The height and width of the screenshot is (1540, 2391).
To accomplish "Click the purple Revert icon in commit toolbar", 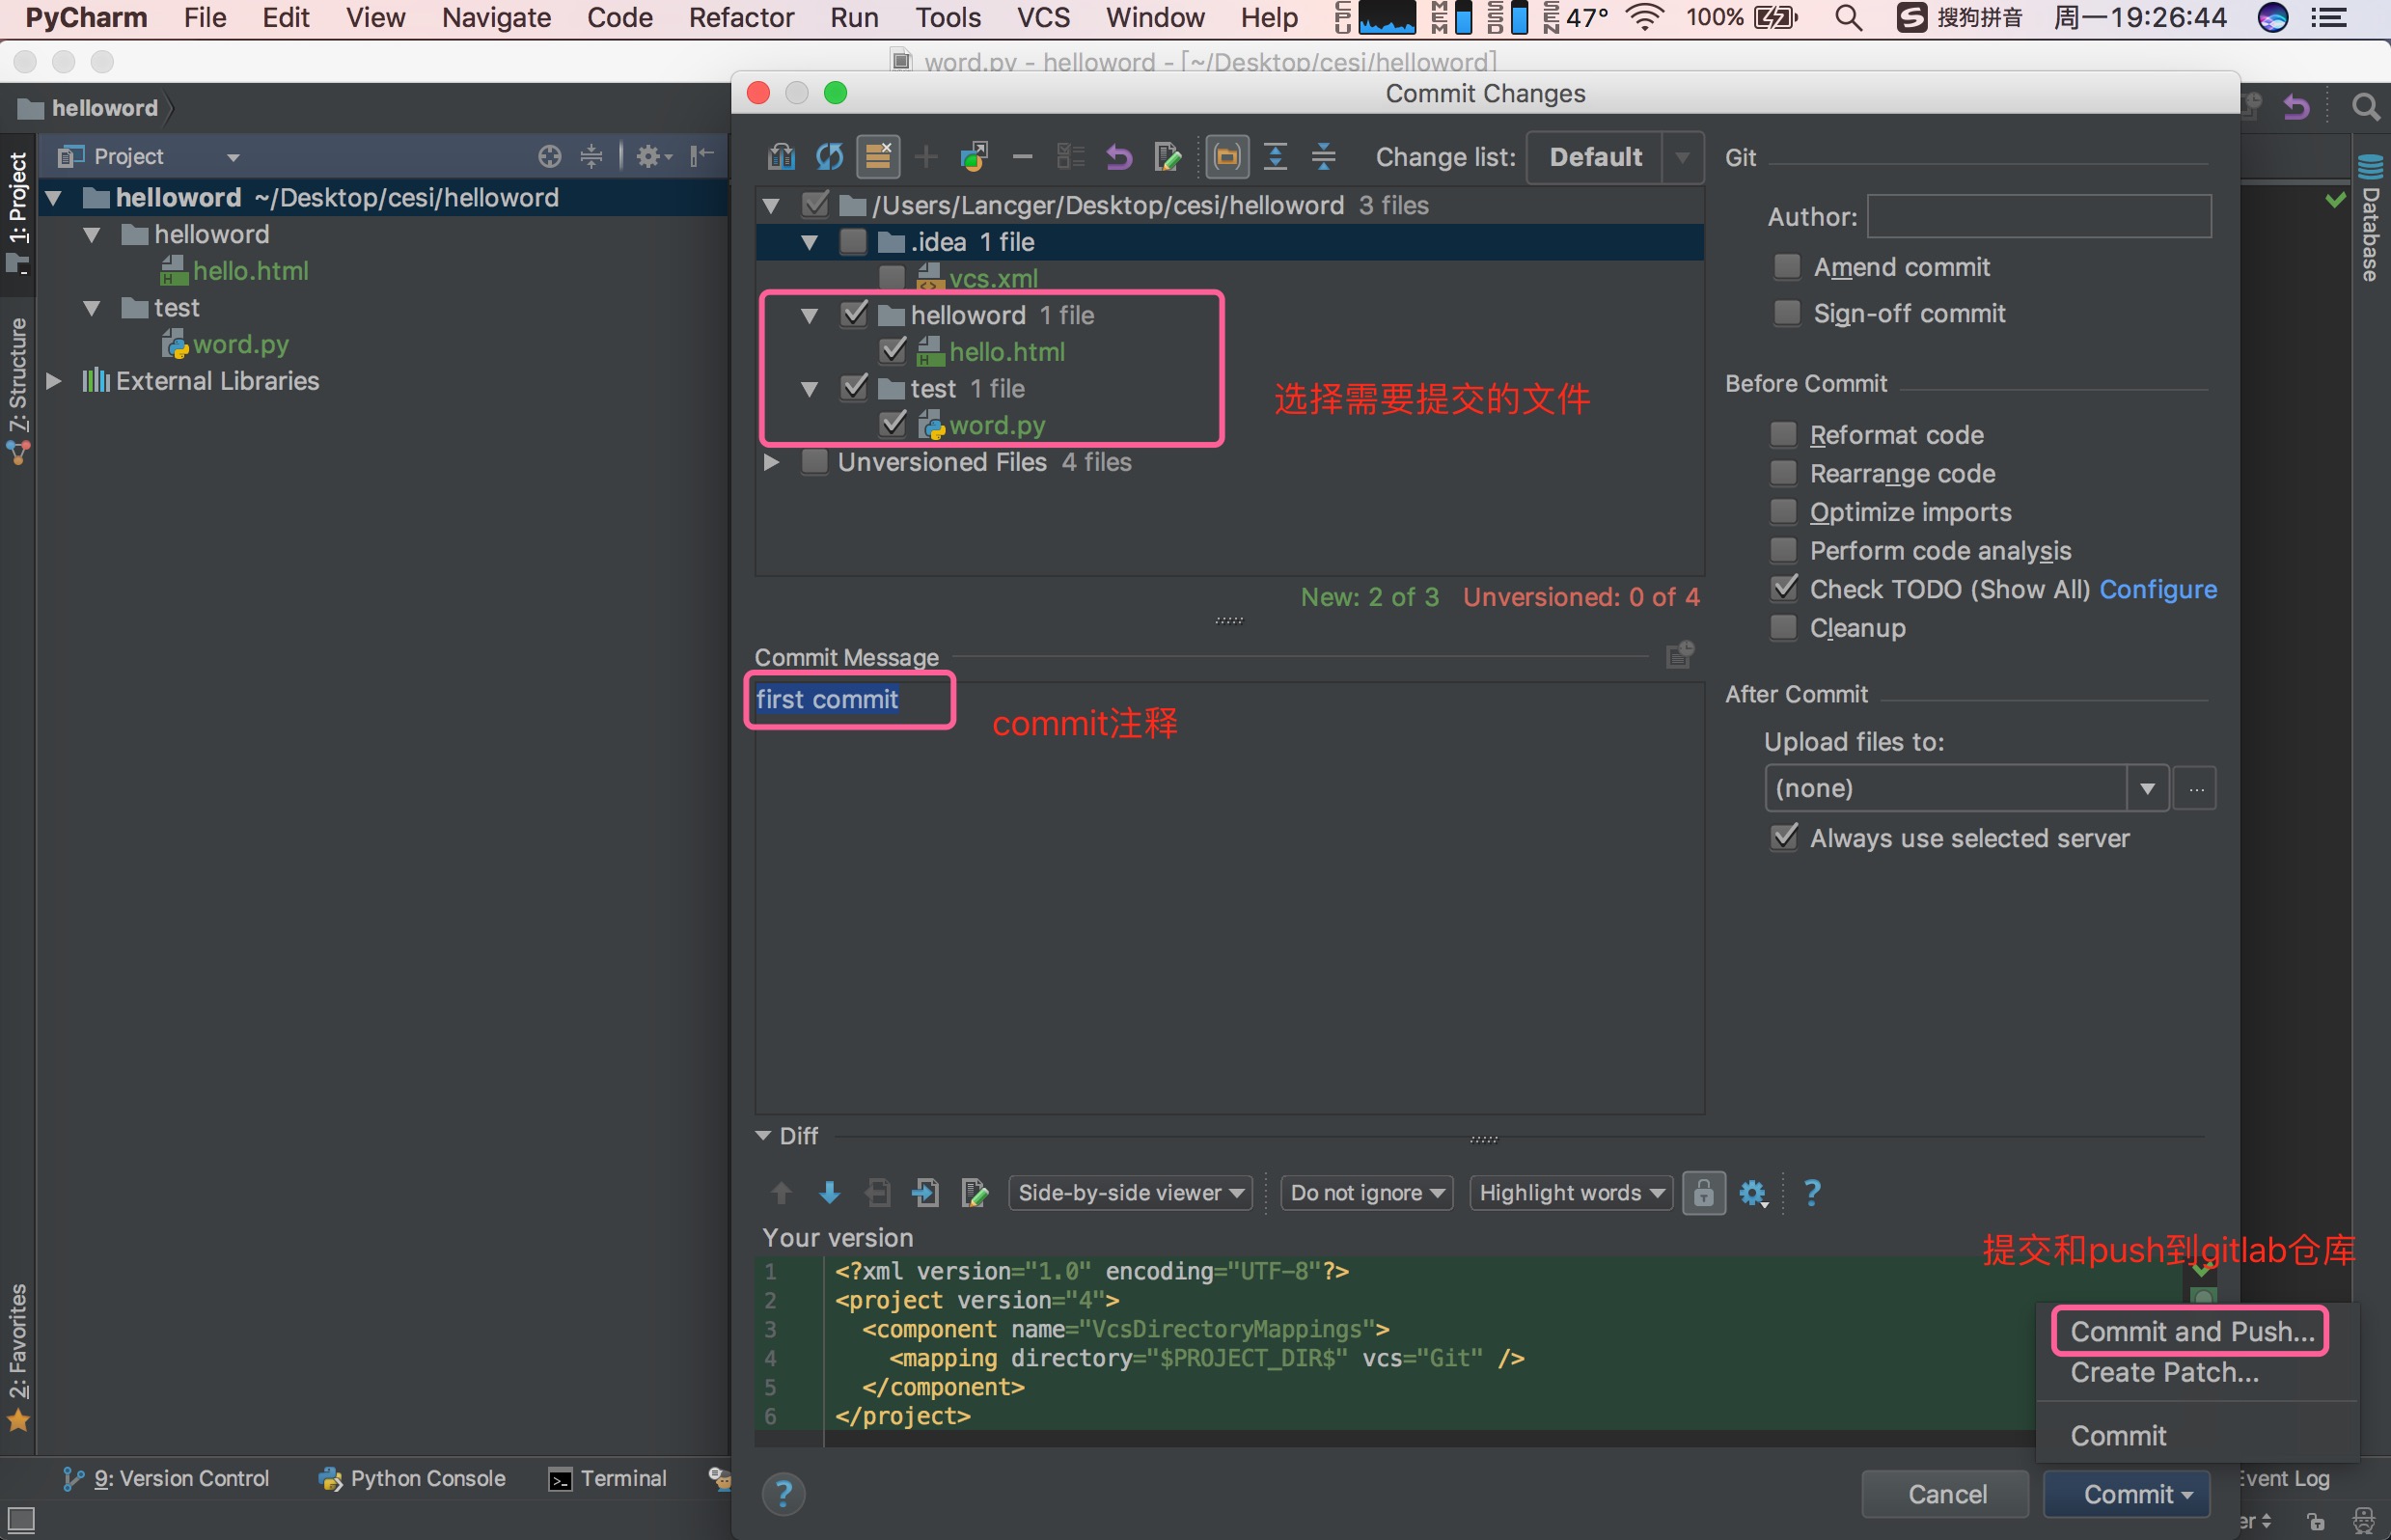I will [x=1119, y=157].
